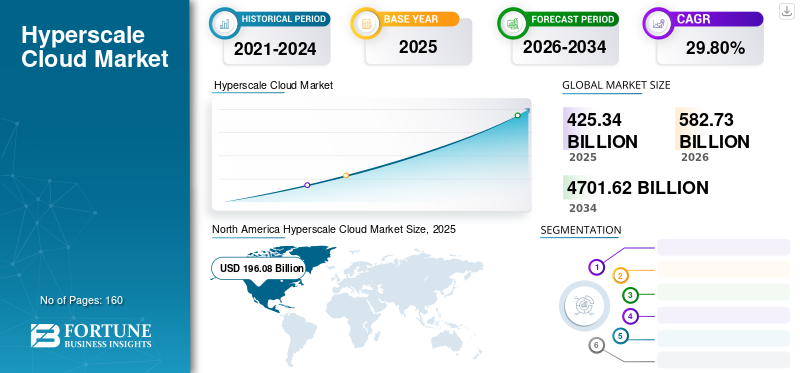
Task: Click the purple data point on chart
Action: [307, 185]
